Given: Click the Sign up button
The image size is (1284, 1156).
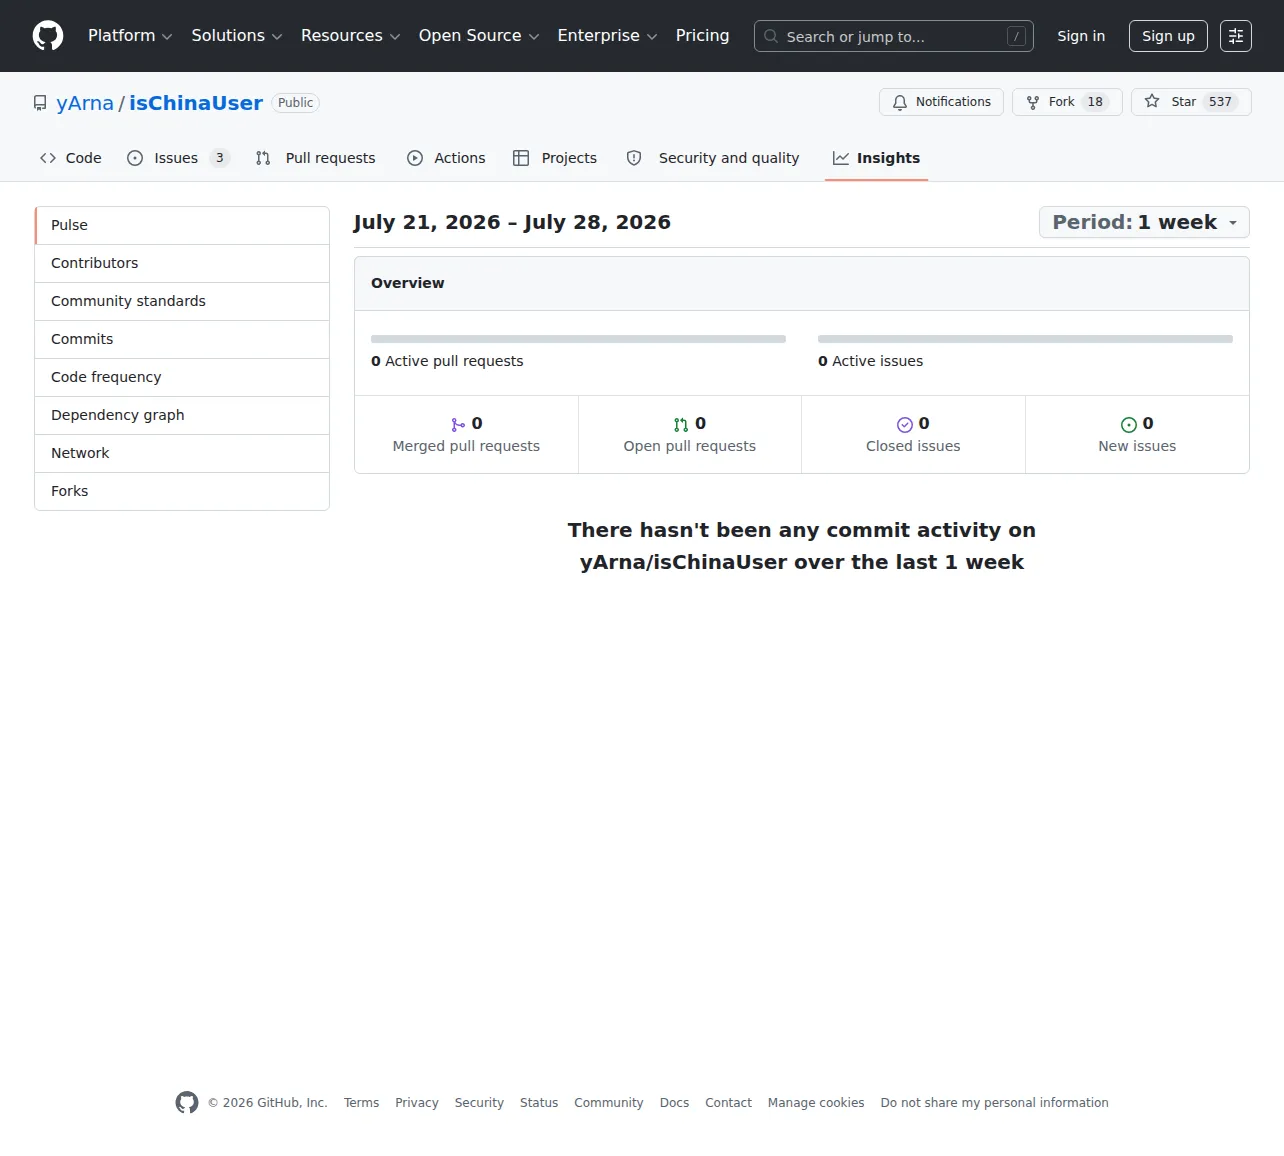Looking at the screenshot, I should click(1168, 36).
